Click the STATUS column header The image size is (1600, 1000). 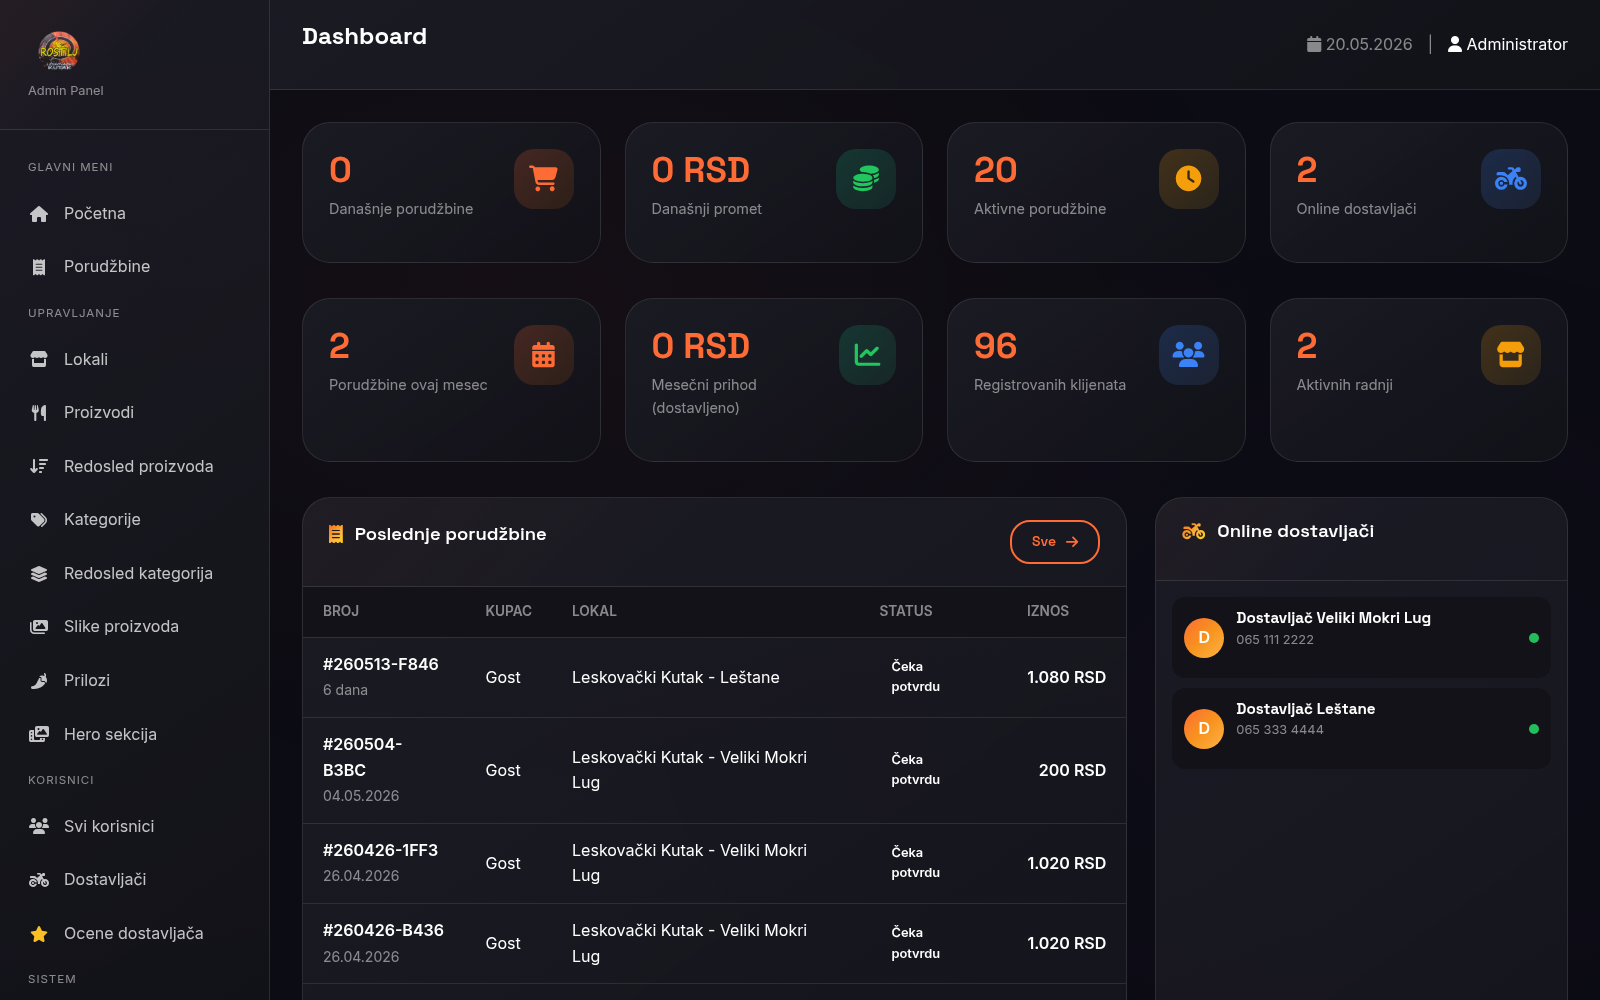point(906,611)
